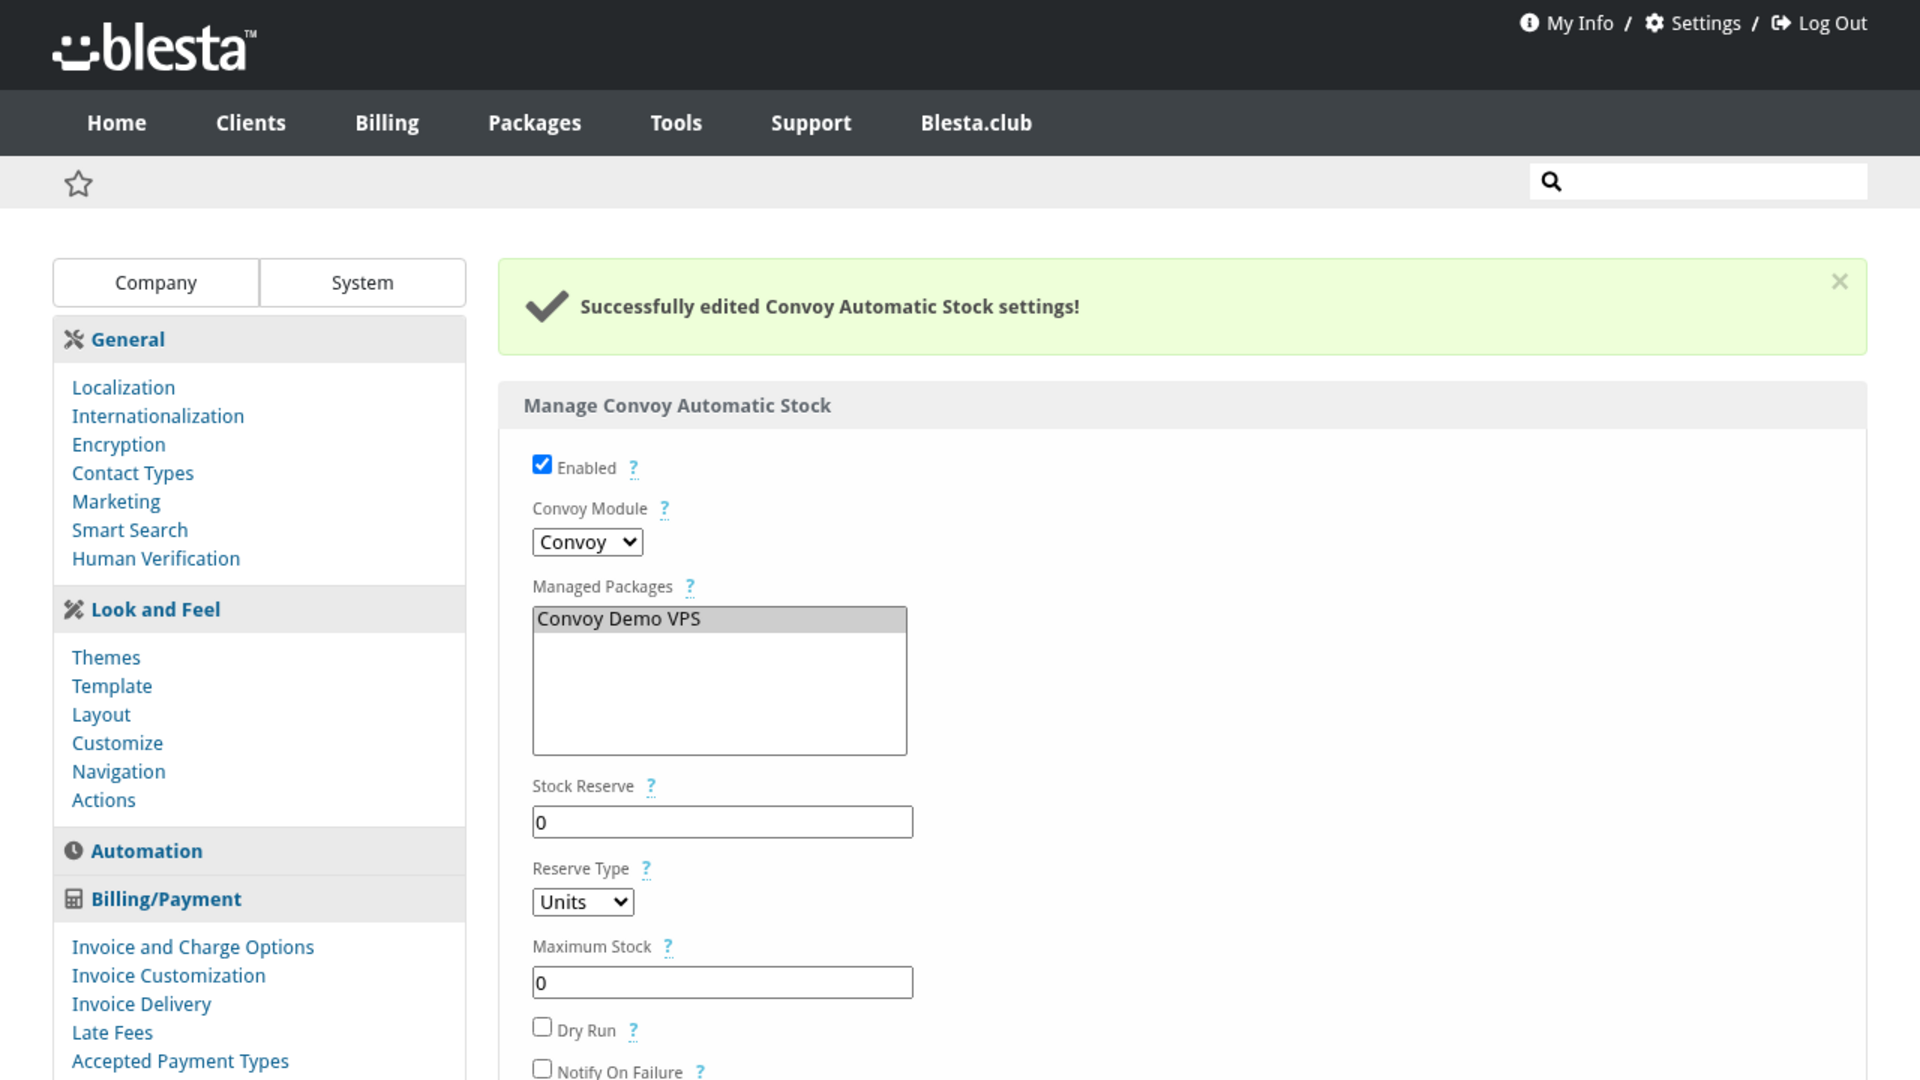Open the Reserve Type dropdown
The width and height of the screenshot is (1920, 1080).
(x=583, y=902)
